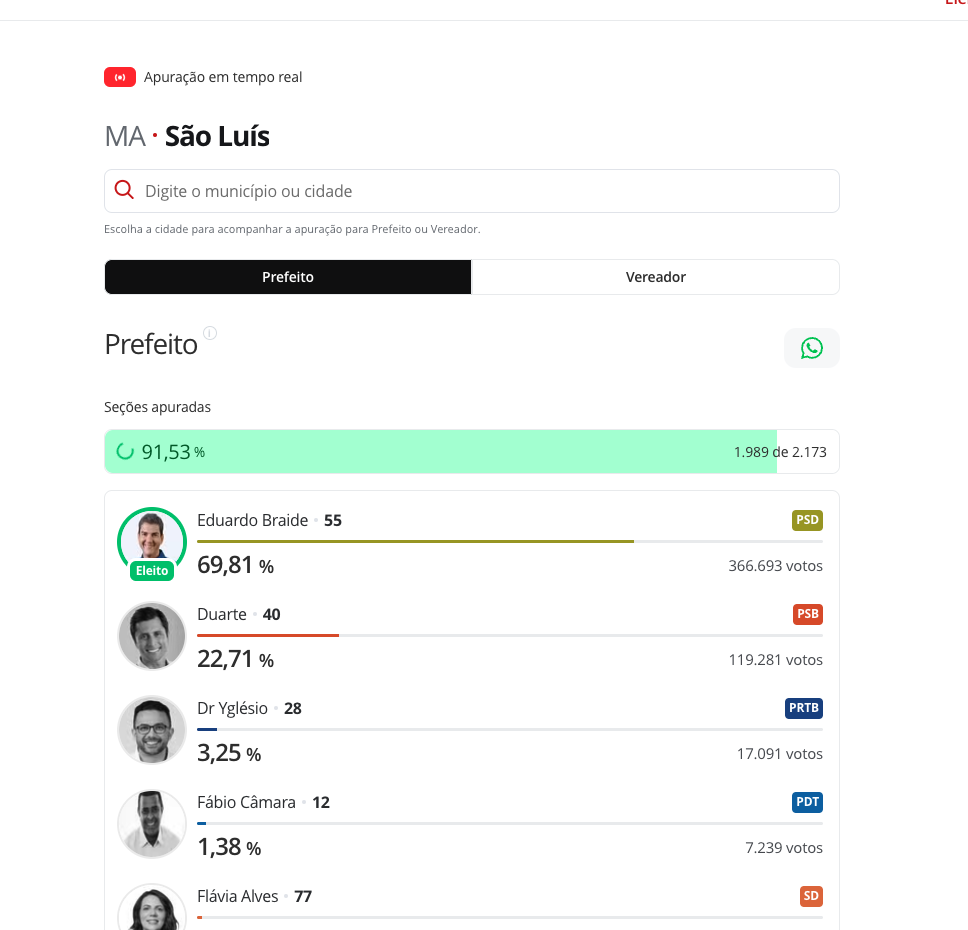Click Duarte's candidate photo

pyautogui.click(x=152, y=636)
